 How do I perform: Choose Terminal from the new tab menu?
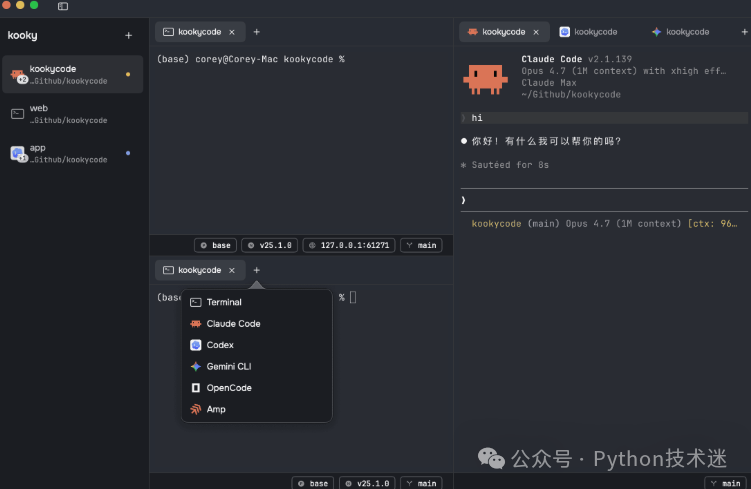[x=257, y=302]
